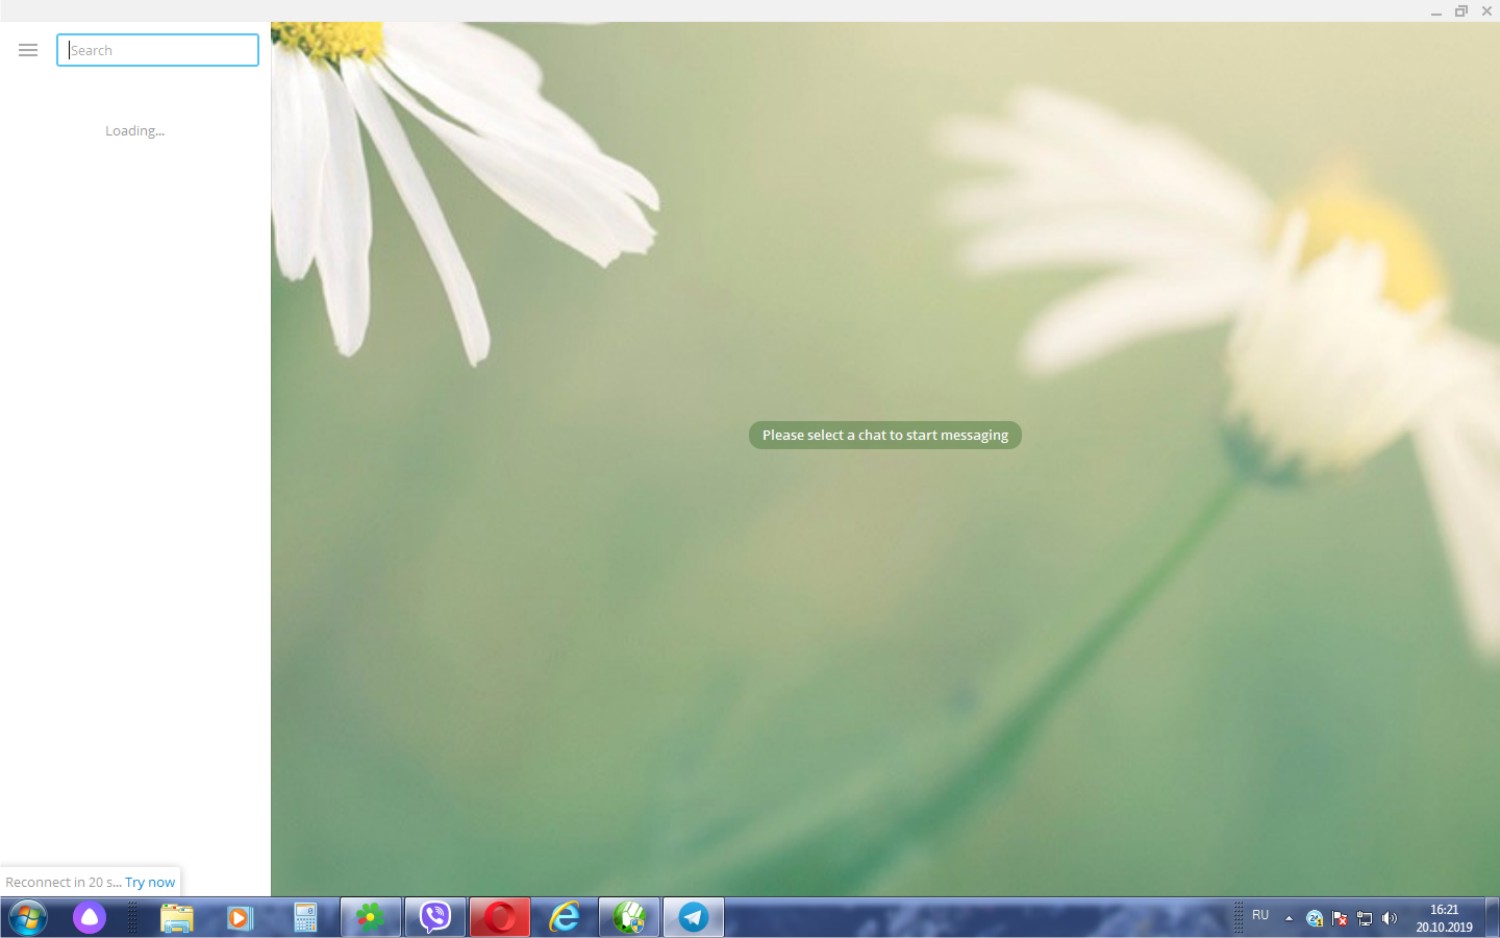Click into the Search input field
This screenshot has width=1500, height=938.
tap(158, 50)
